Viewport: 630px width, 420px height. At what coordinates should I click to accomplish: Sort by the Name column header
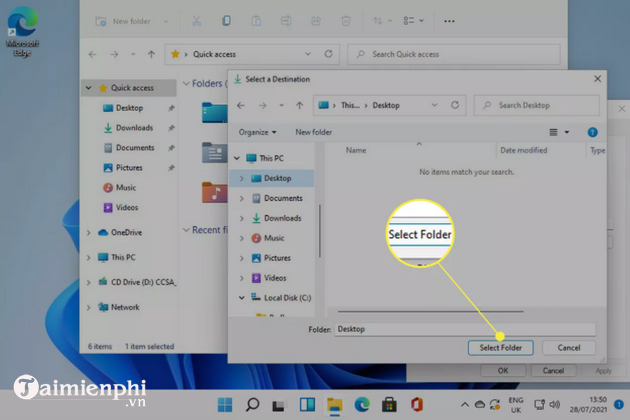pyautogui.click(x=356, y=150)
